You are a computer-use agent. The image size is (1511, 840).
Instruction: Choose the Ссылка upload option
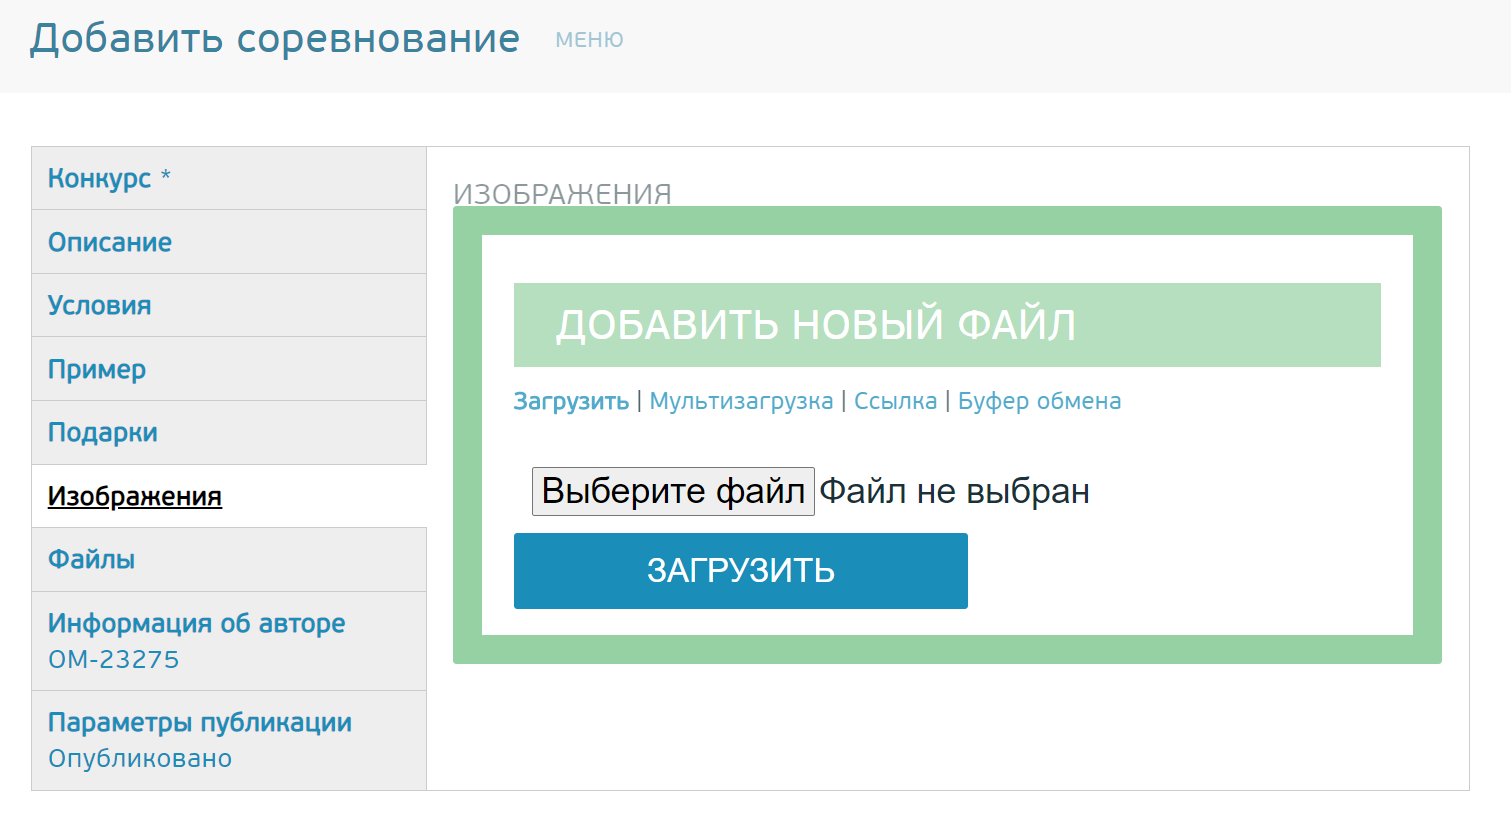click(x=895, y=401)
